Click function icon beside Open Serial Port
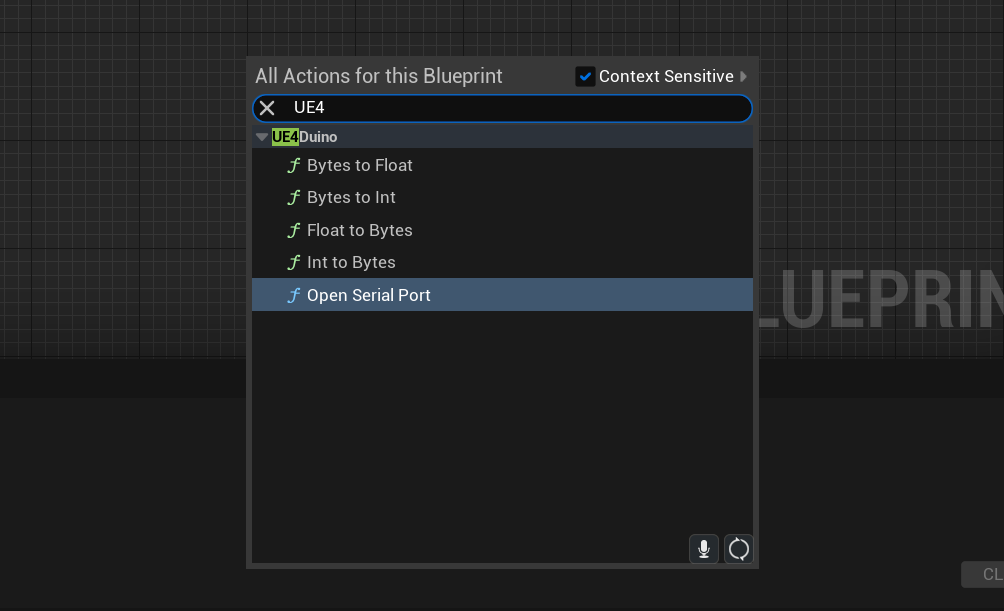Viewport: 1004px width, 611px height. (293, 295)
